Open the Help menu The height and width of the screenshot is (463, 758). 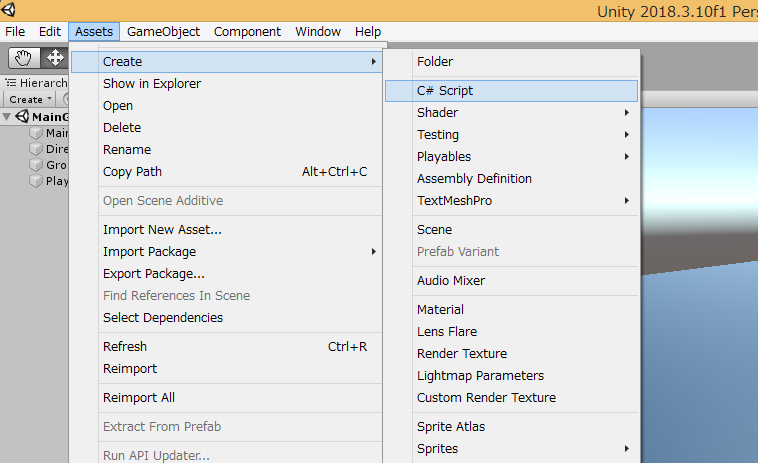click(x=368, y=32)
